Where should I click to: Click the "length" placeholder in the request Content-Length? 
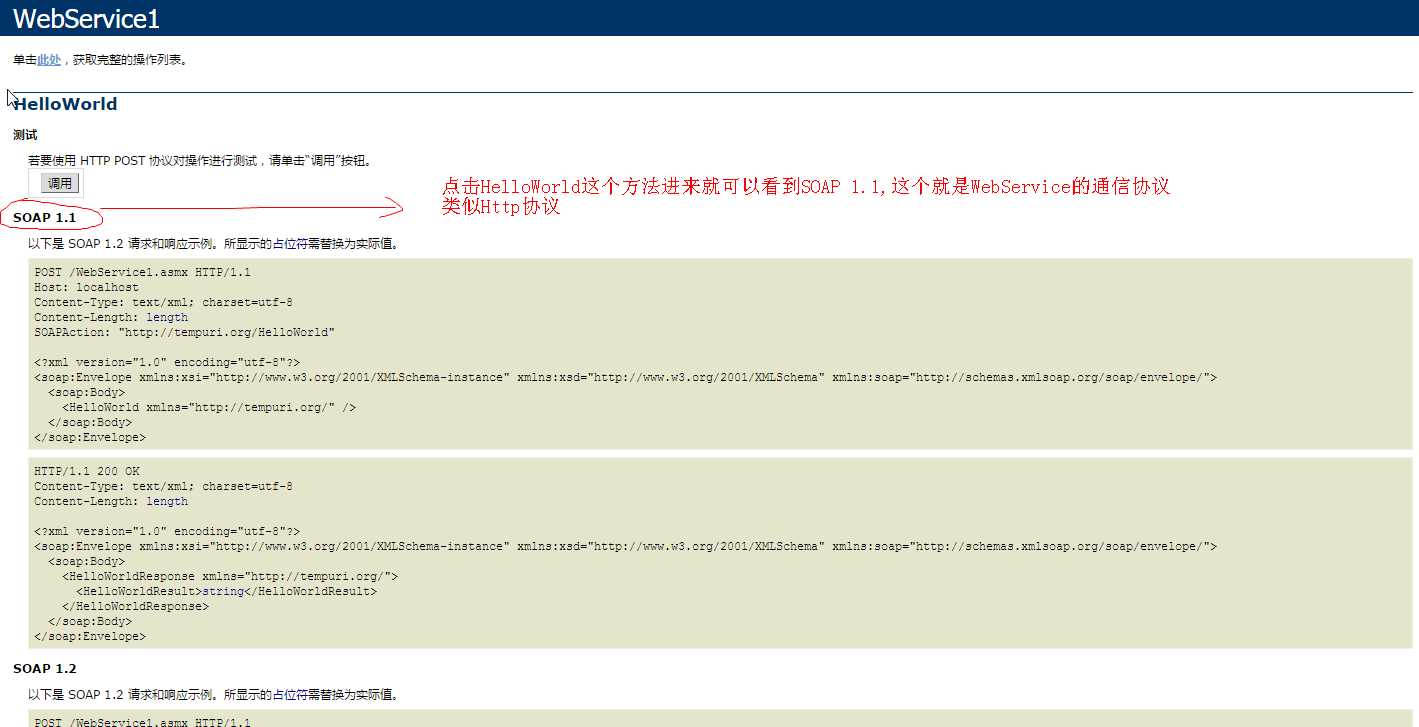(x=167, y=317)
